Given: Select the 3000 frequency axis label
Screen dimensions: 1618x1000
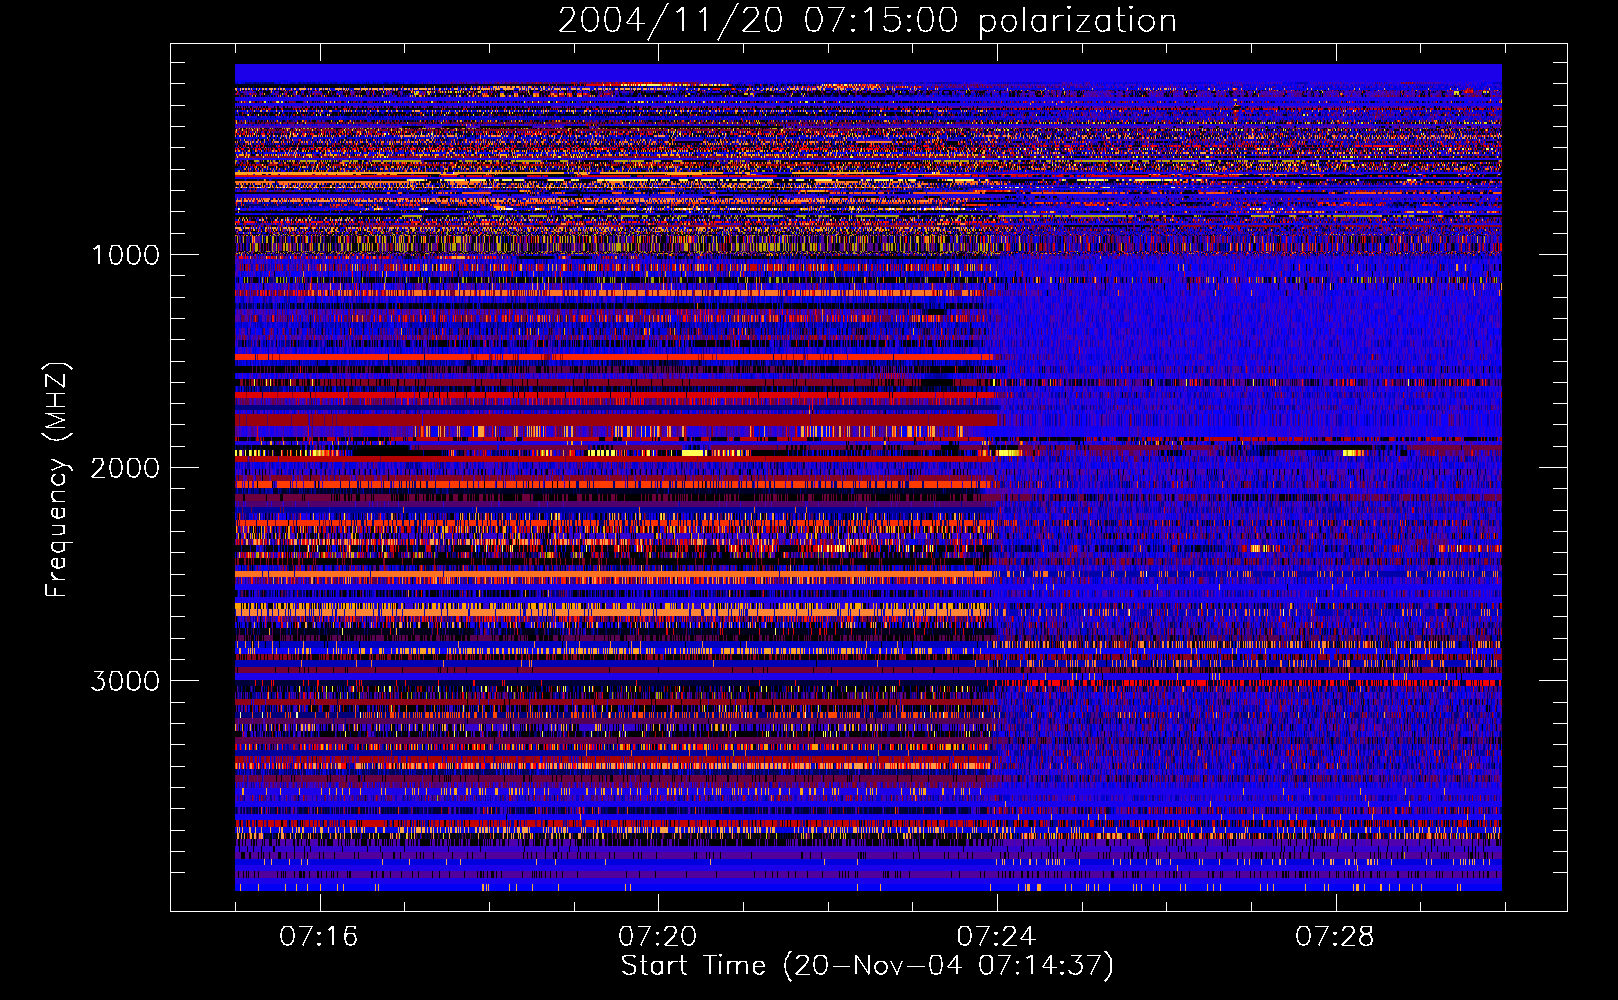Looking at the screenshot, I should pyautogui.click(x=125, y=681).
